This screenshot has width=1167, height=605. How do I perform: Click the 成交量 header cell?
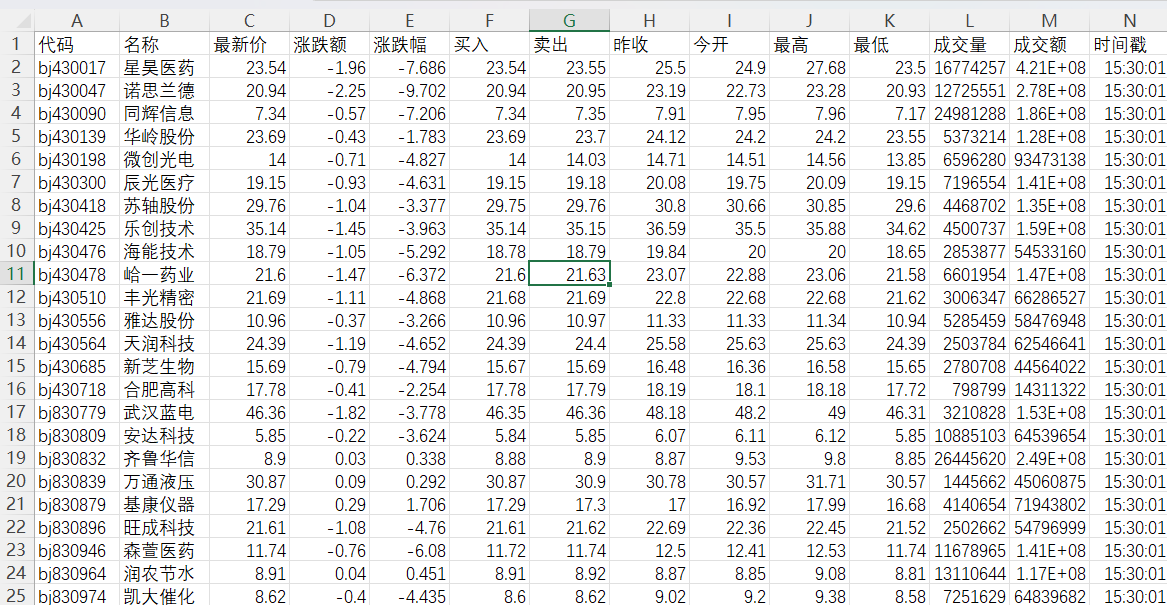point(970,45)
